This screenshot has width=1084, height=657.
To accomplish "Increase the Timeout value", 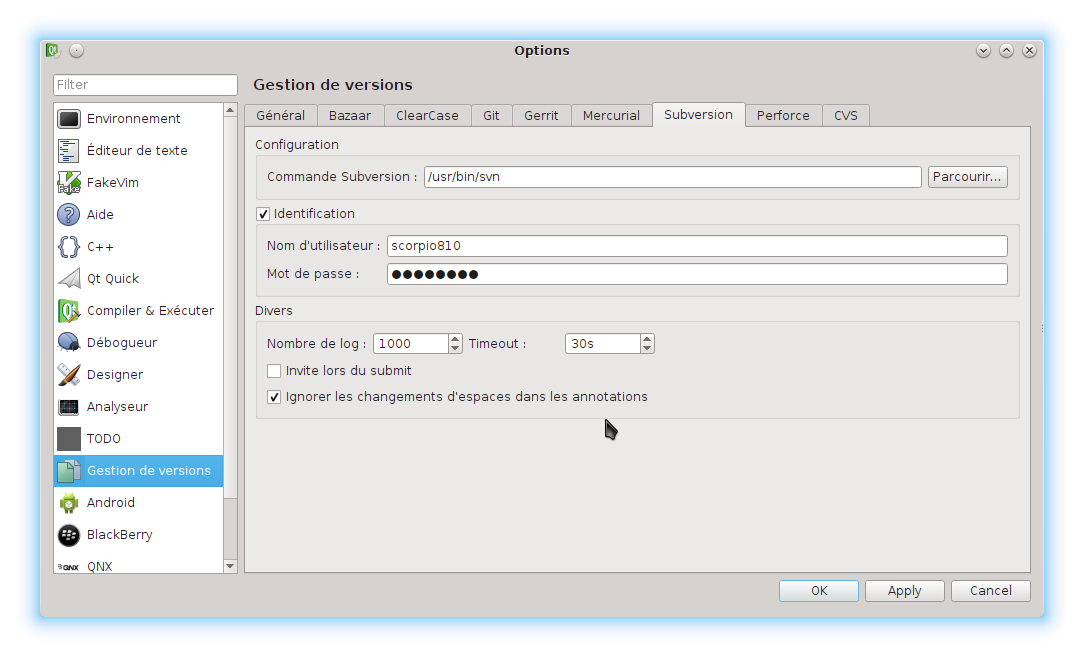I will [x=647, y=339].
